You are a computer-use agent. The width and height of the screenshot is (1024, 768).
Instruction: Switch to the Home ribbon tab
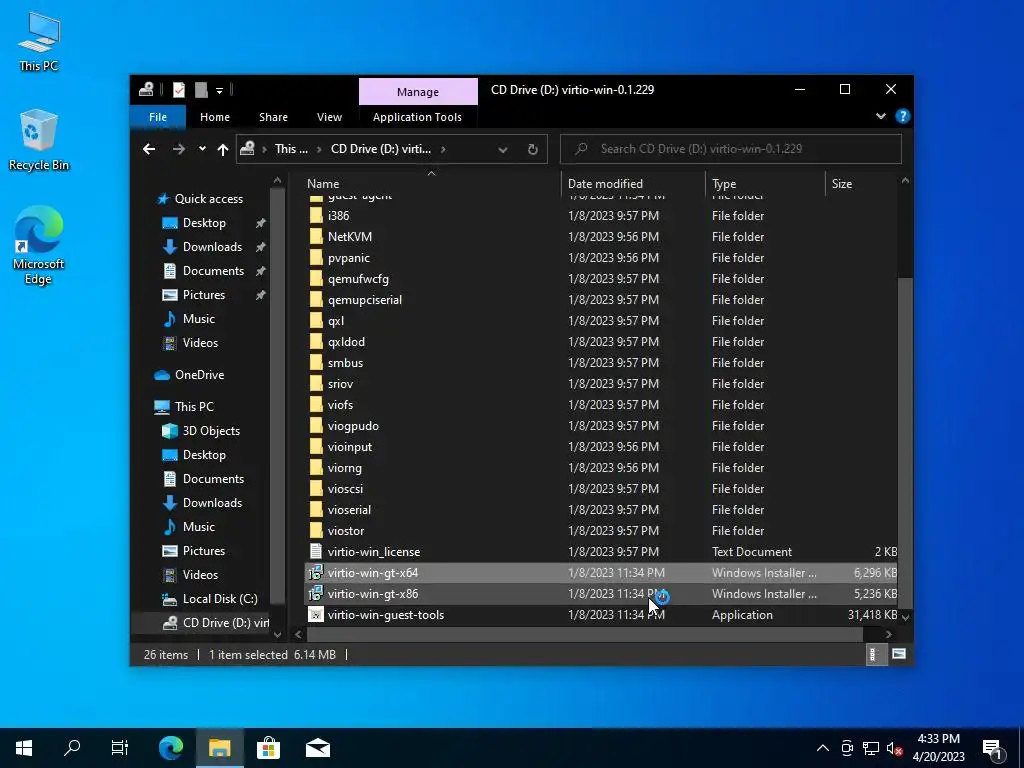215,117
